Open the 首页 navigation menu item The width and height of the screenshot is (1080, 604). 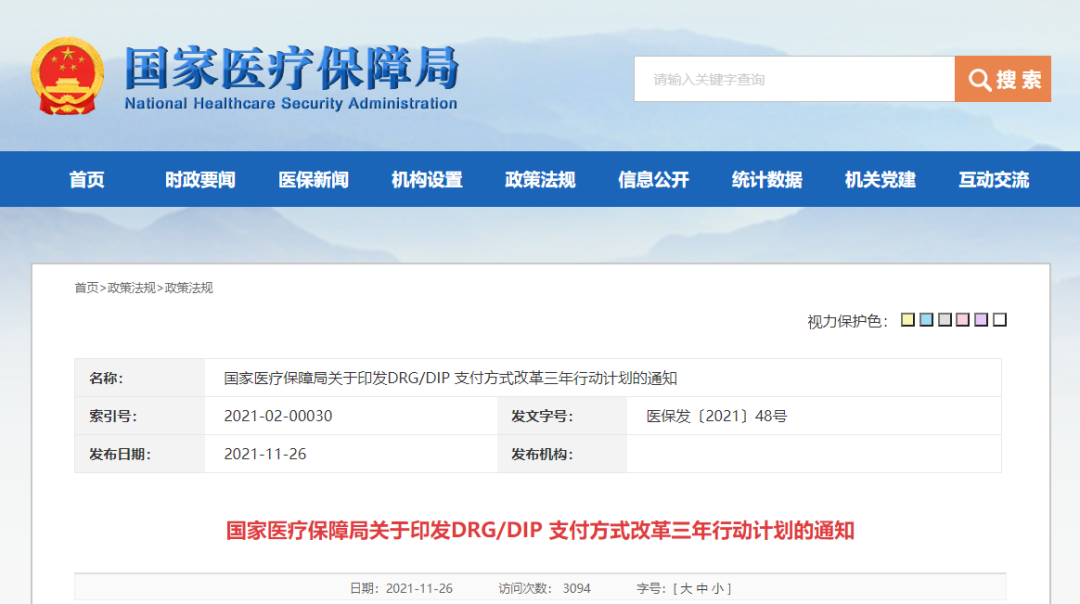tap(87, 180)
